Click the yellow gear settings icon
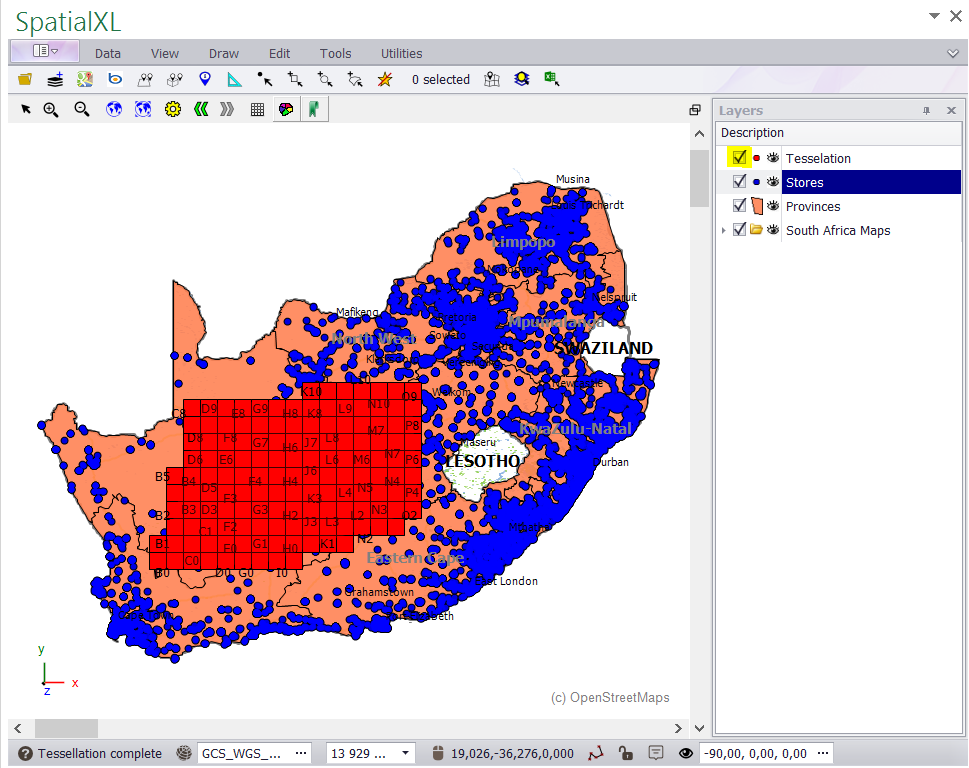 pyautogui.click(x=172, y=110)
